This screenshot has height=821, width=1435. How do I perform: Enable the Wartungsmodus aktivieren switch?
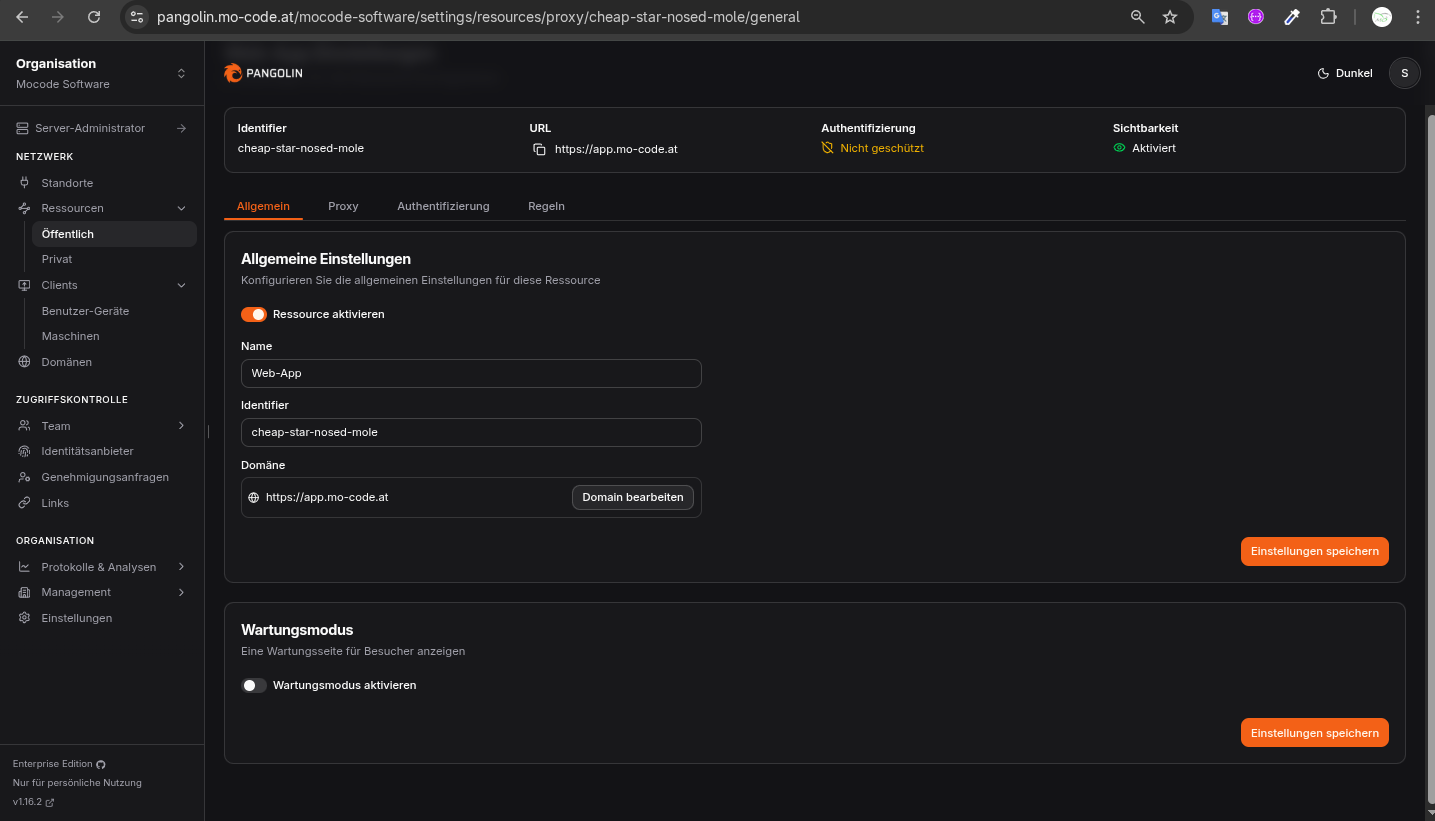tap(254, 686)
